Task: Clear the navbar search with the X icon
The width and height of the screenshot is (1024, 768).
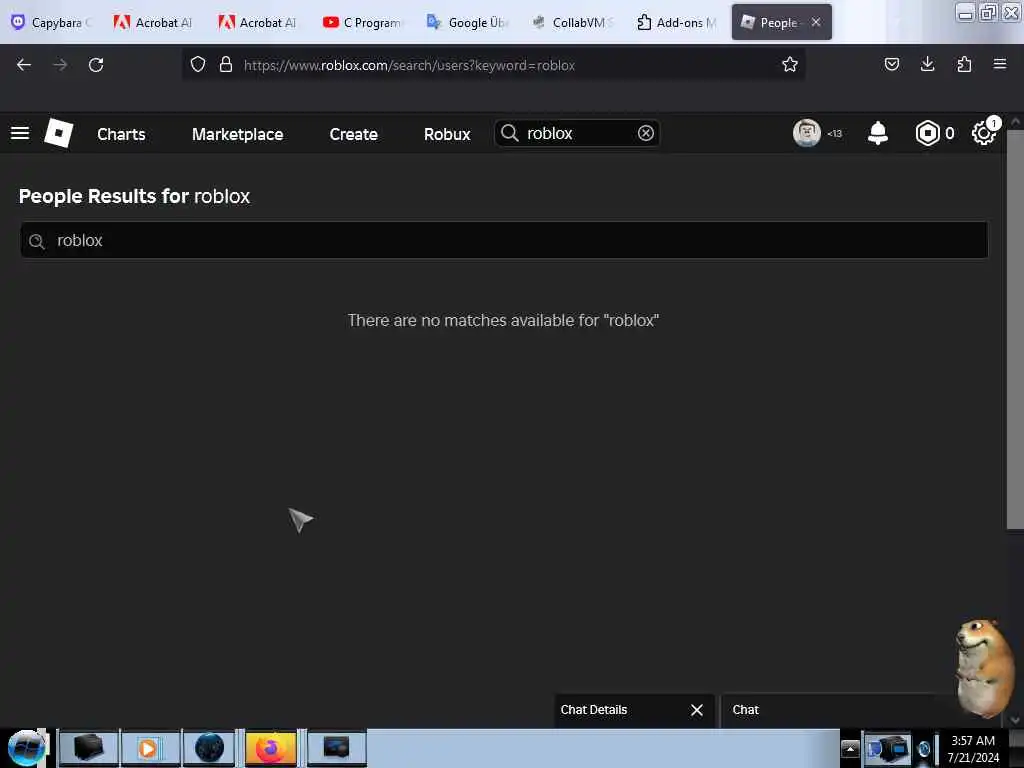Action: tap(645, 133)
